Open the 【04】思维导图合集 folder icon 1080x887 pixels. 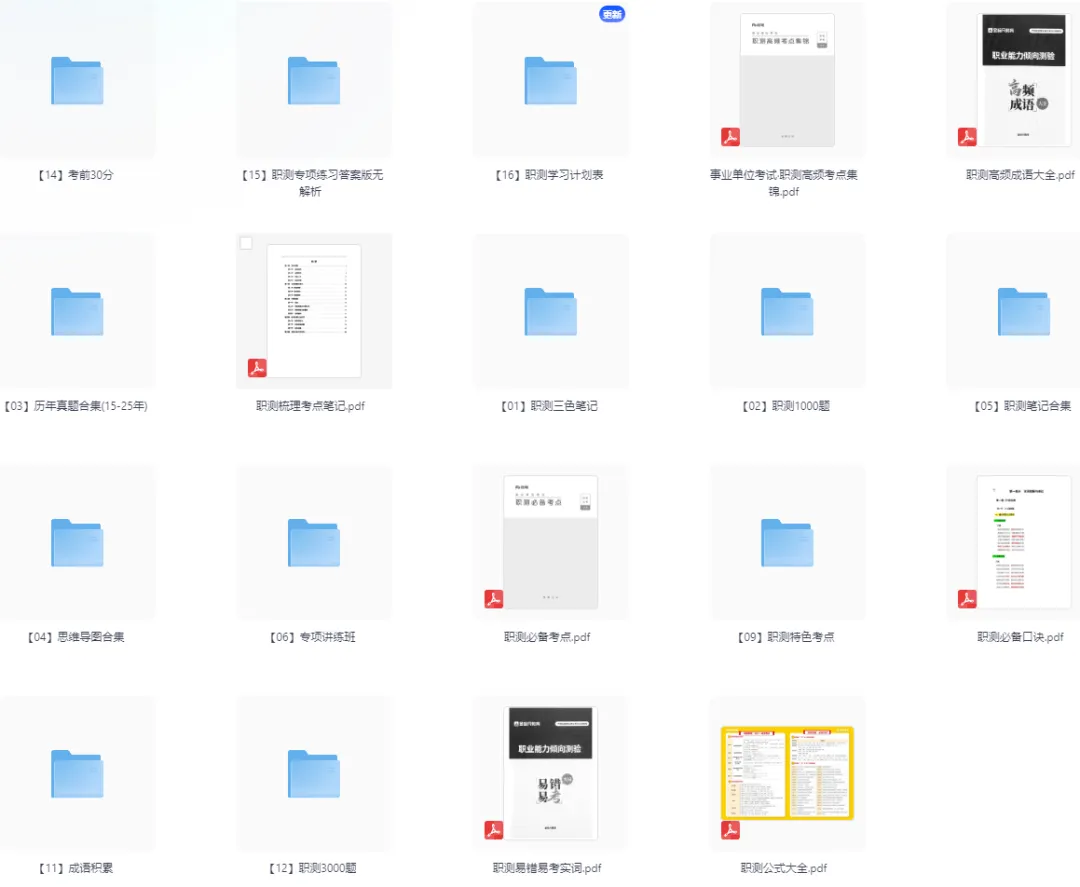pos(77,543)
